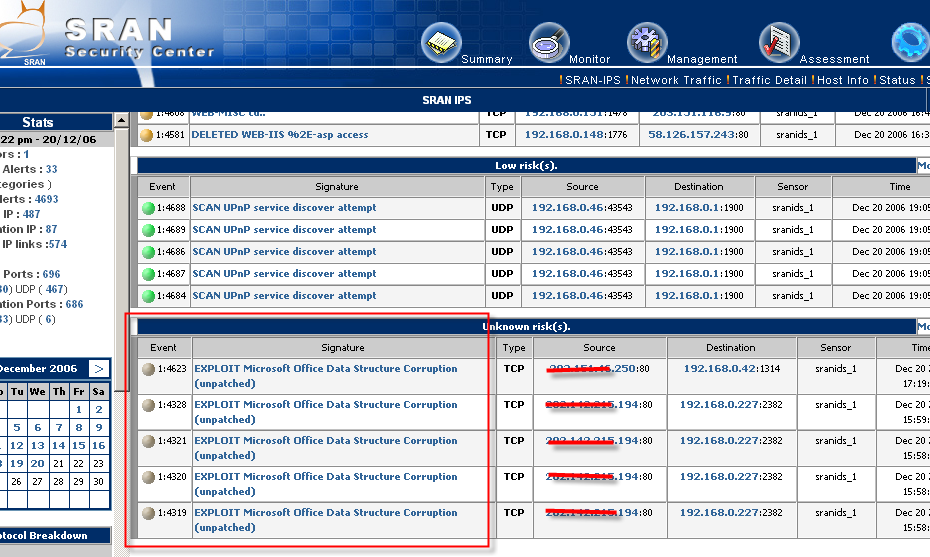Click gray status dot for event 1:4319
The width and height of the screenshot is (930, 557).
coord(148,513)
